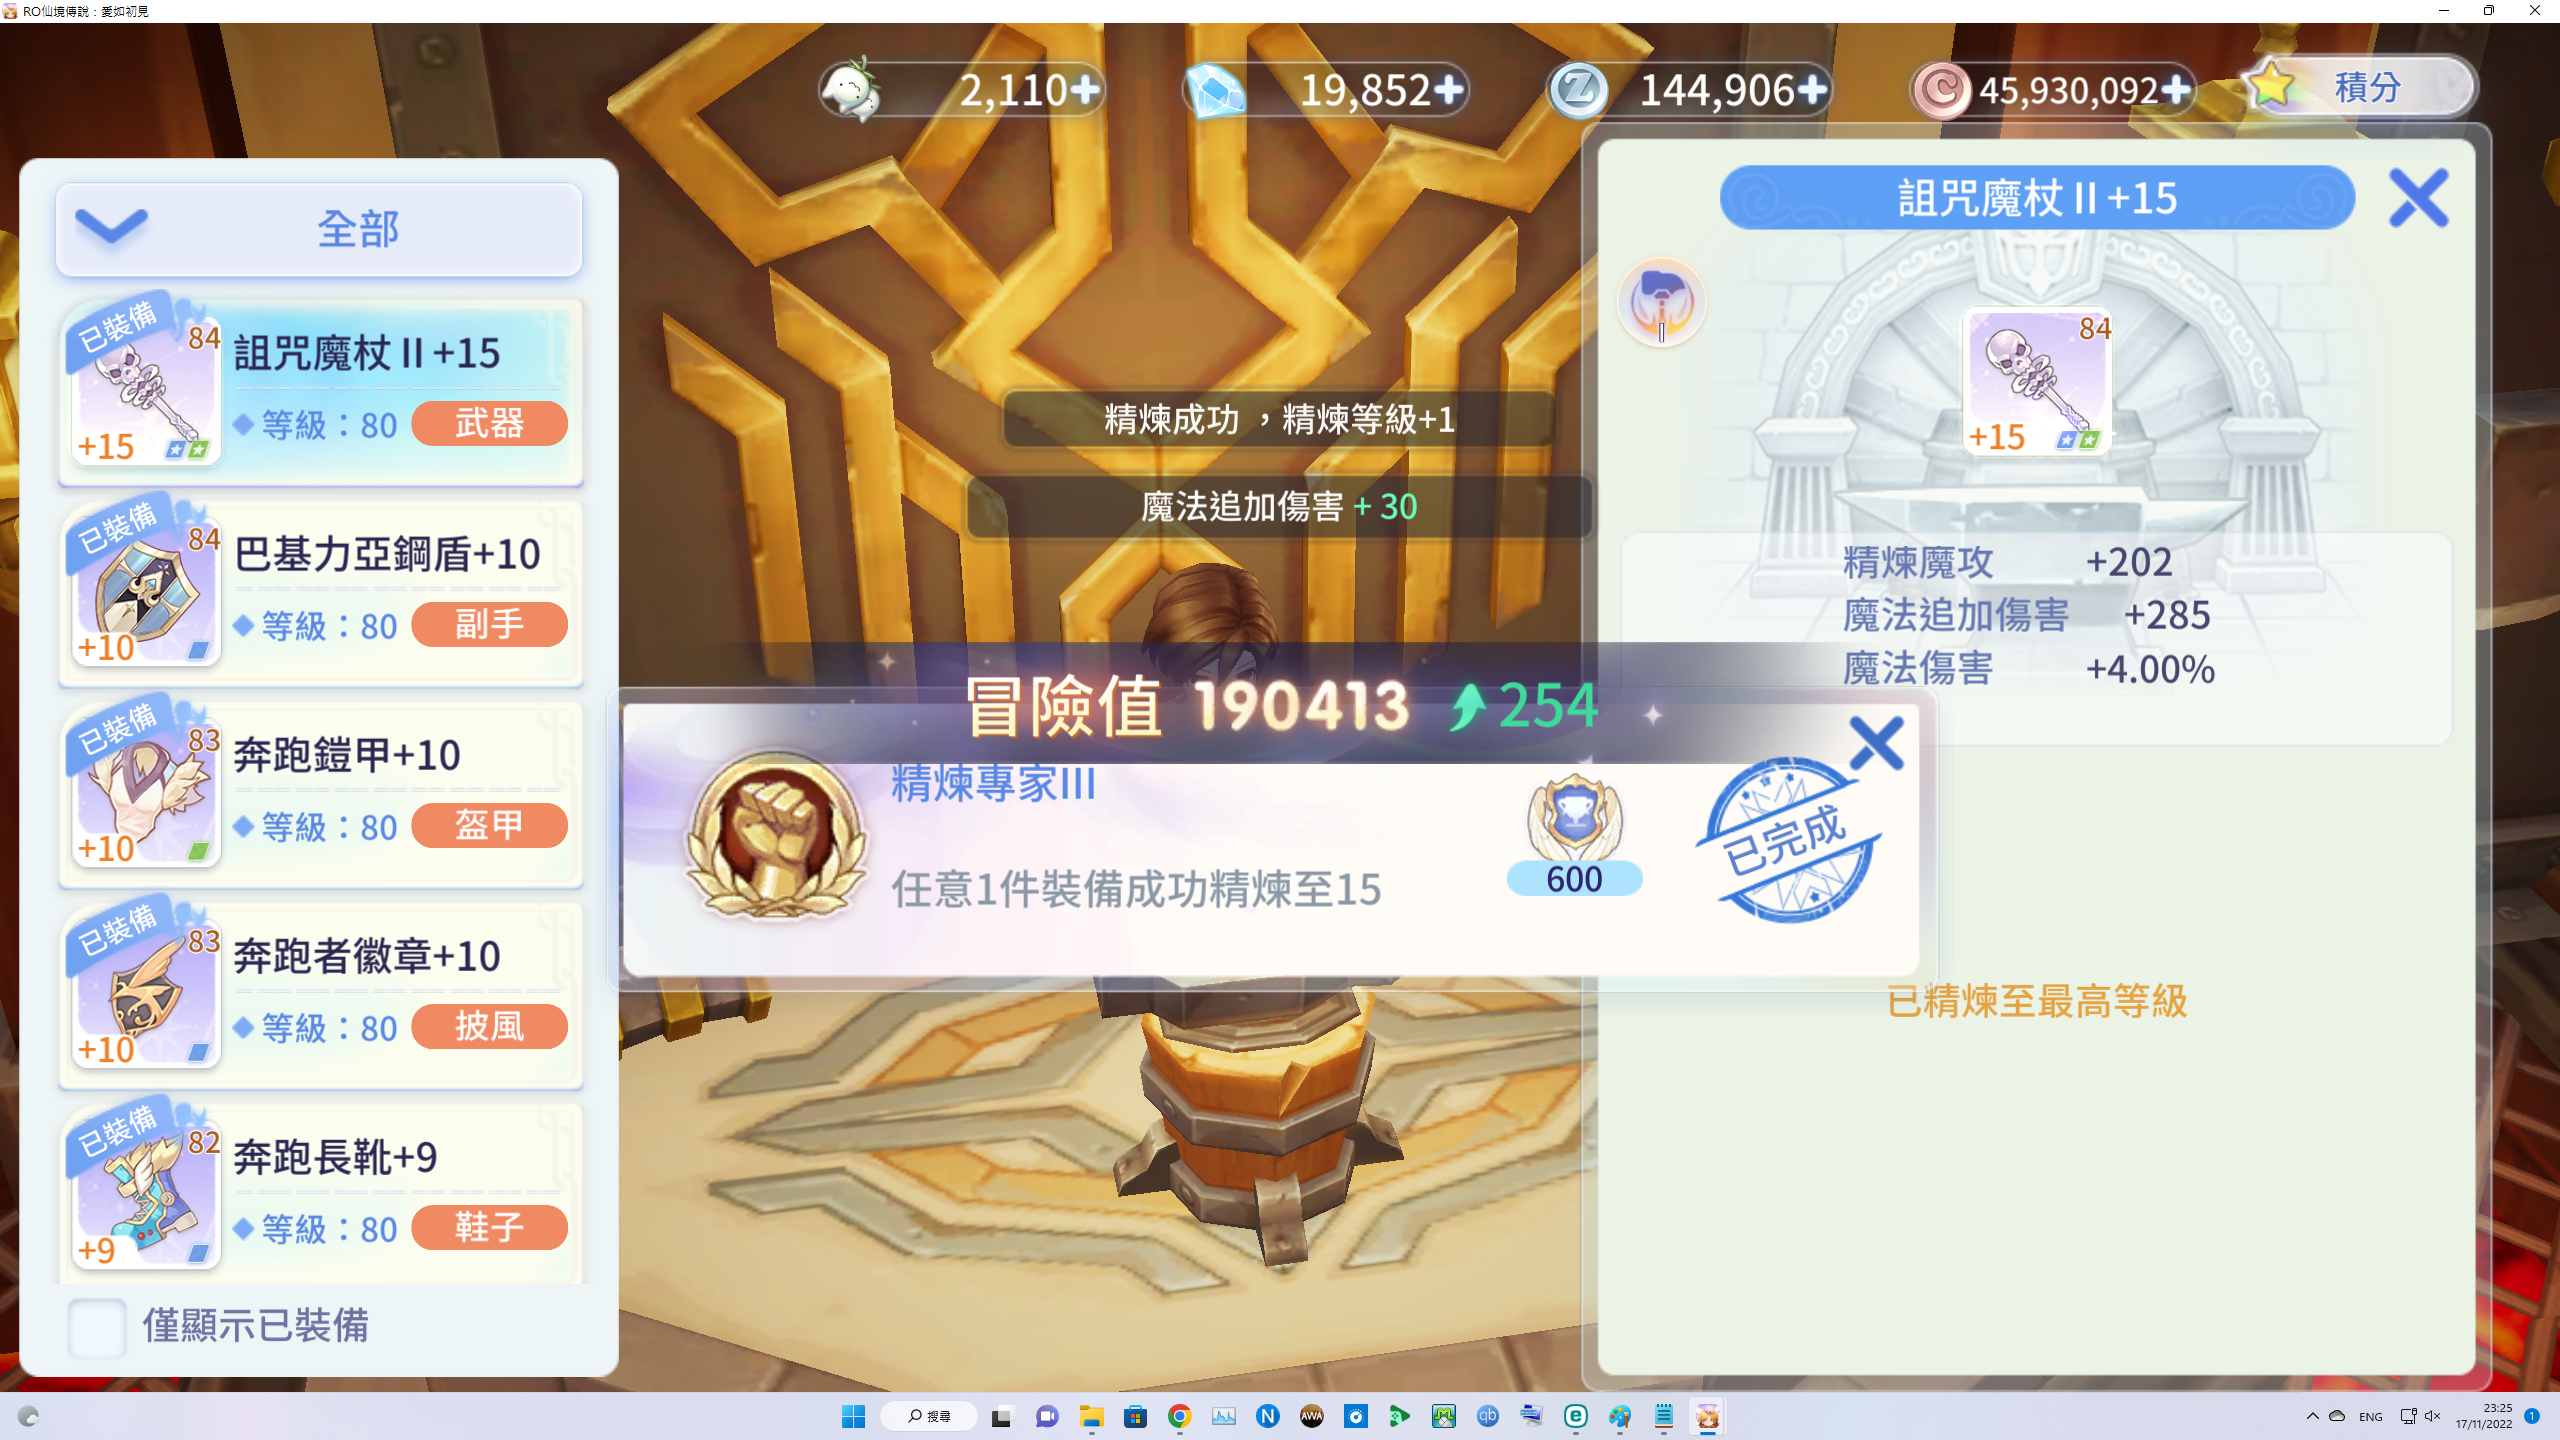The height and width of the screenshot is (1440, 2560).
Task: Click the plus next to 19,852 diamonds
Action: click(x=1450, y=90)
